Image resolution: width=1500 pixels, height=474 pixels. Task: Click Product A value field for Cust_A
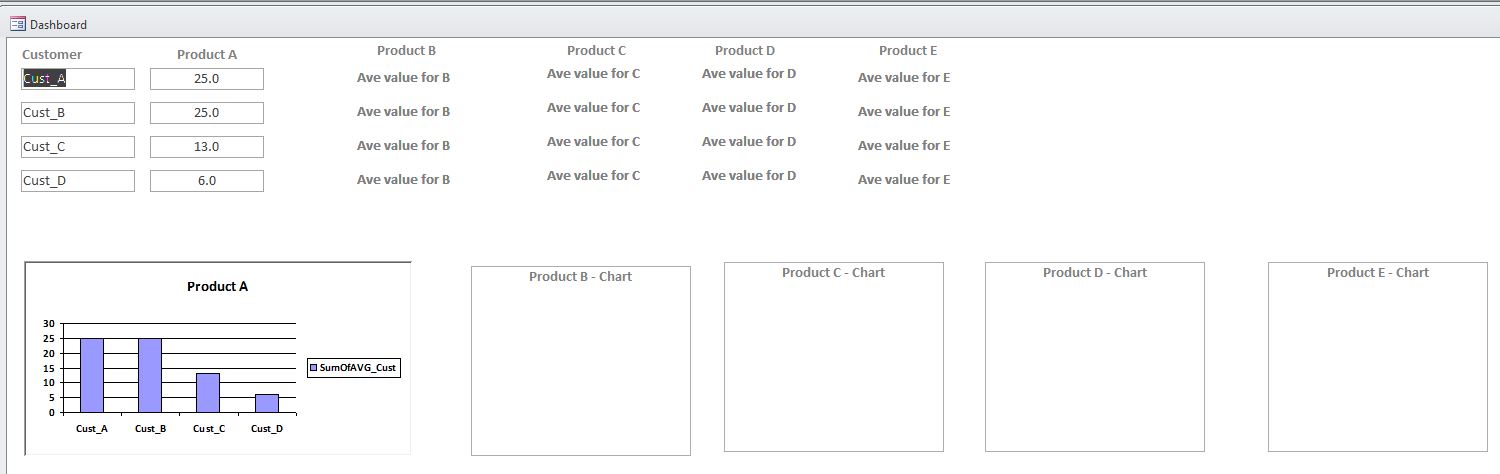[207, 79]
